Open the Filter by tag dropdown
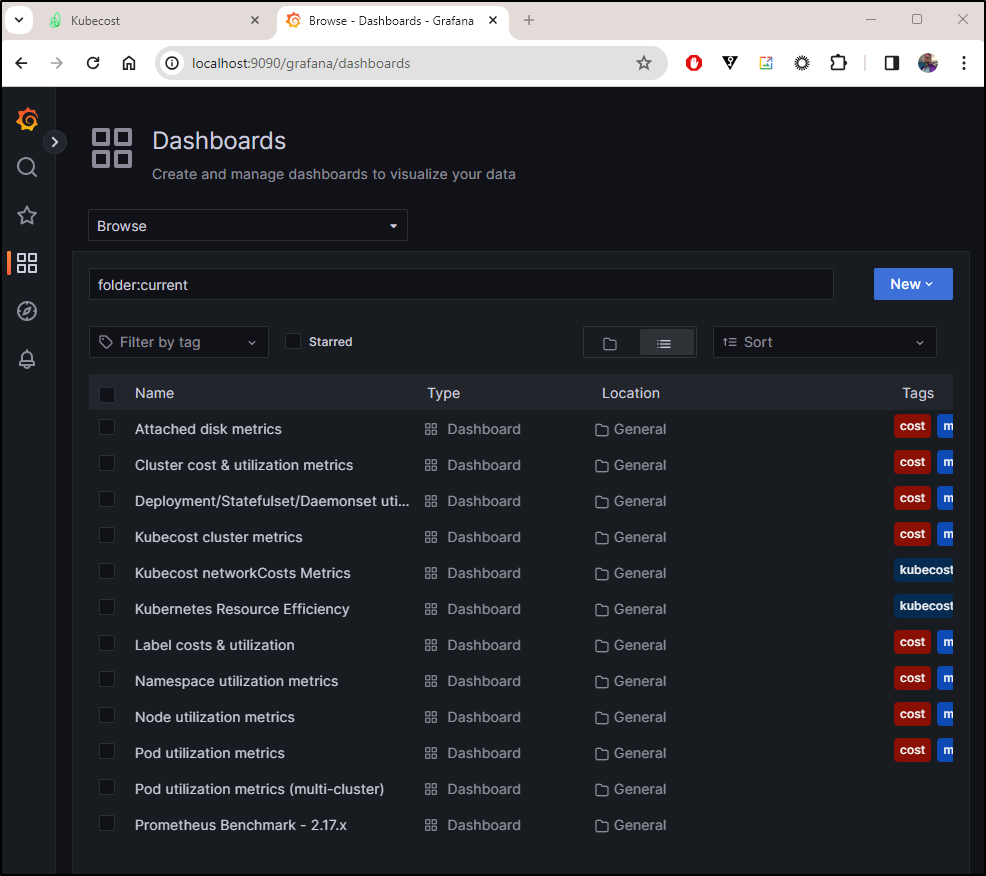Viewport: 986px width, 876px height. 179,342
